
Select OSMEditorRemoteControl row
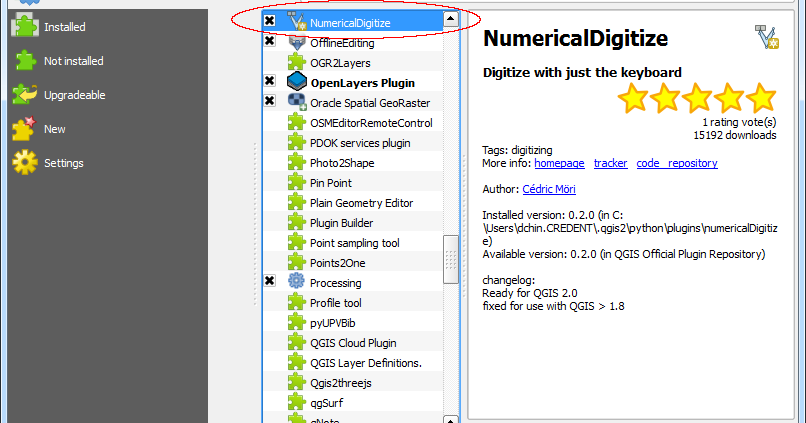click(353, 123)
